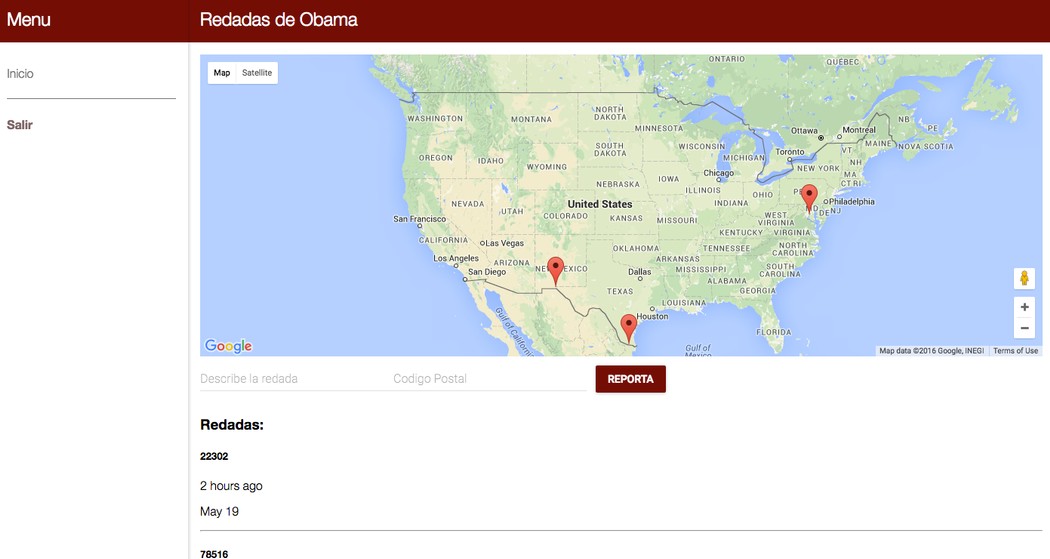
Task: Click the San Francisco city label
Action: click(x=419, y=219)
